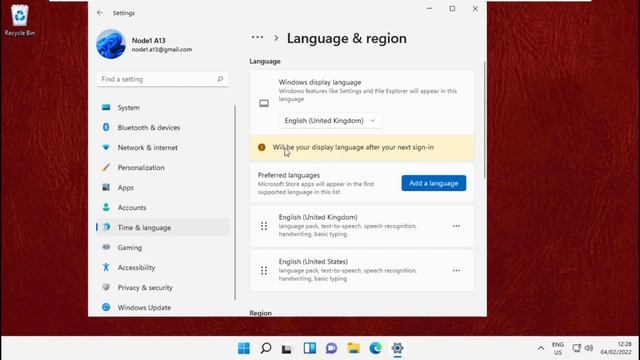This screenshot has height=360, width=640.
Task: Click the Bluetooth icon in sidebar
Action: click(106, 127)
